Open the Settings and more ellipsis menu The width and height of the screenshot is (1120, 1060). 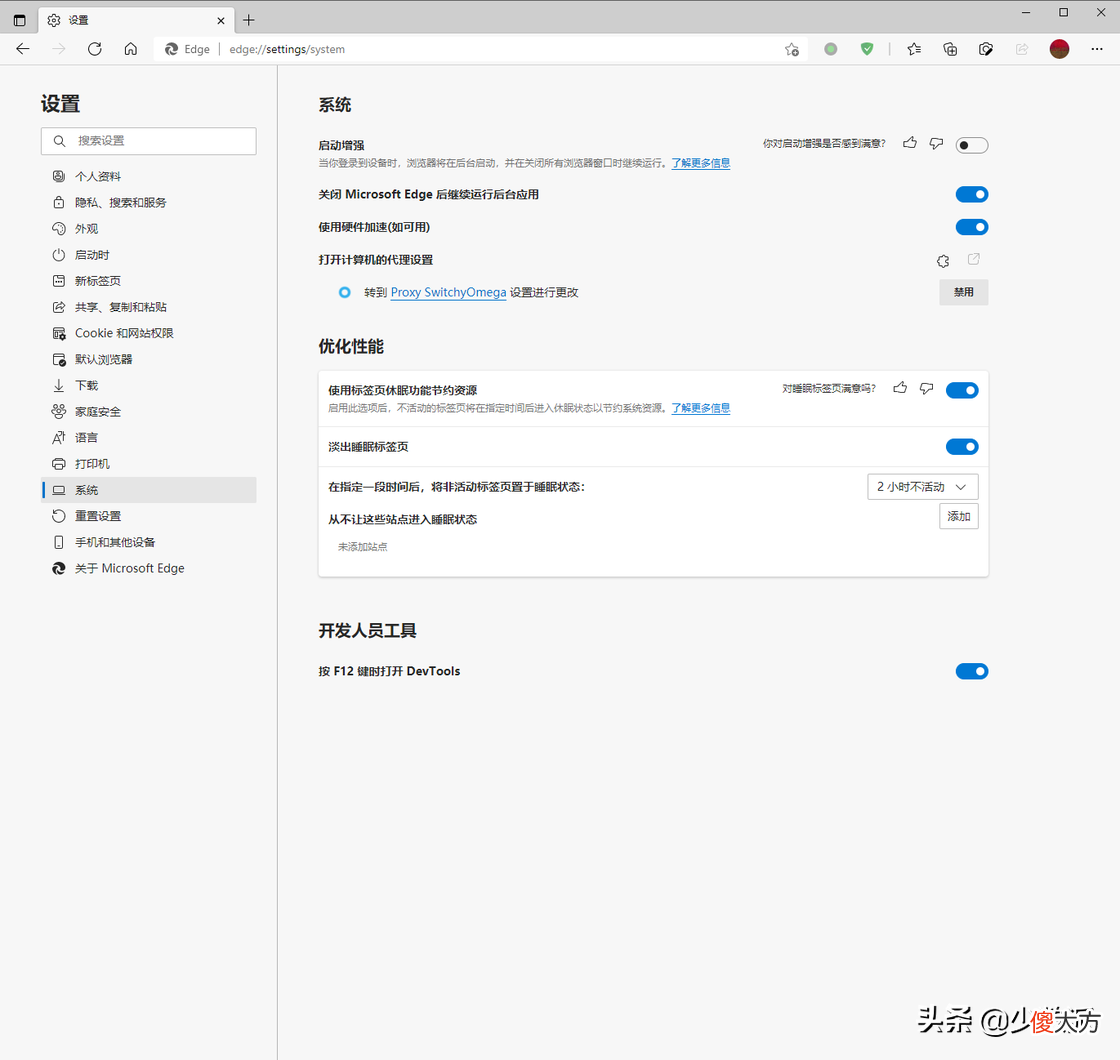tap(1096, 49)
